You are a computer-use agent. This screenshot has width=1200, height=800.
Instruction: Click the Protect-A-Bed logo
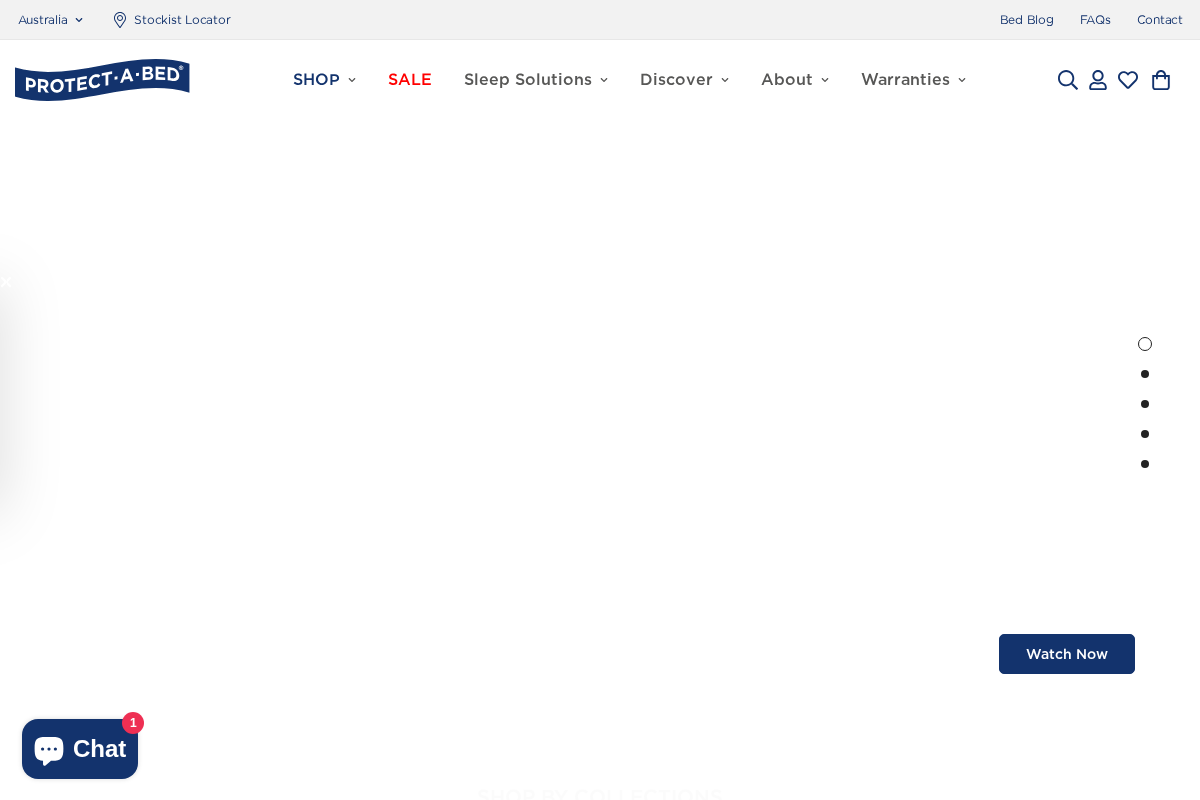click(x=102, y=79)
